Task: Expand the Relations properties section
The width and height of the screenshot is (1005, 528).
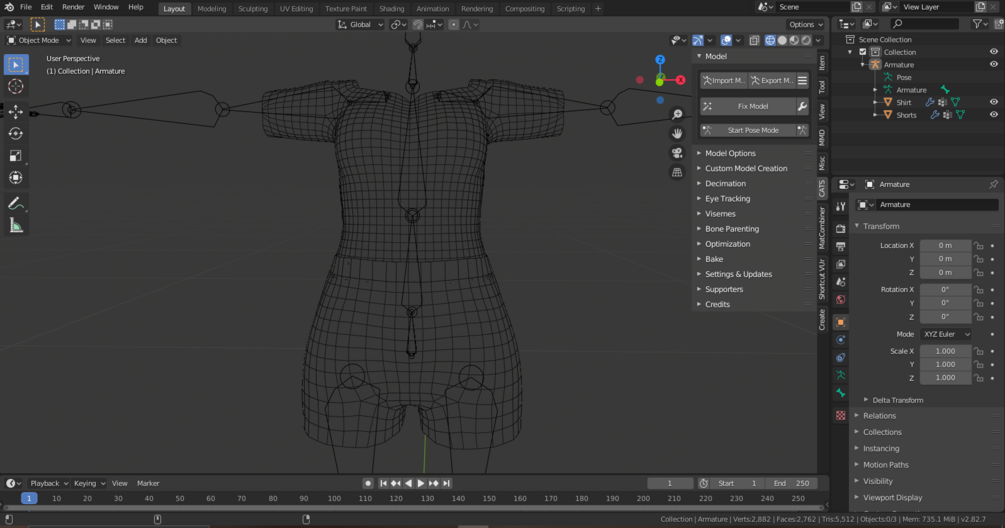Action: 879,416
